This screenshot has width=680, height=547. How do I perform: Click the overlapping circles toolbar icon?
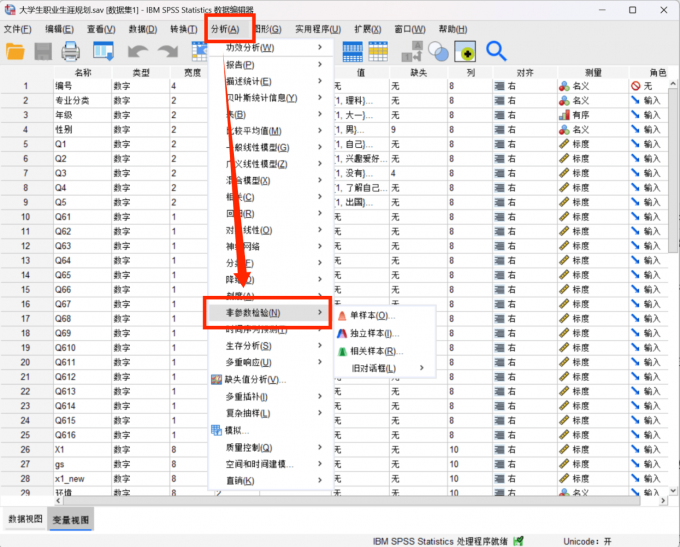(438, 52)
